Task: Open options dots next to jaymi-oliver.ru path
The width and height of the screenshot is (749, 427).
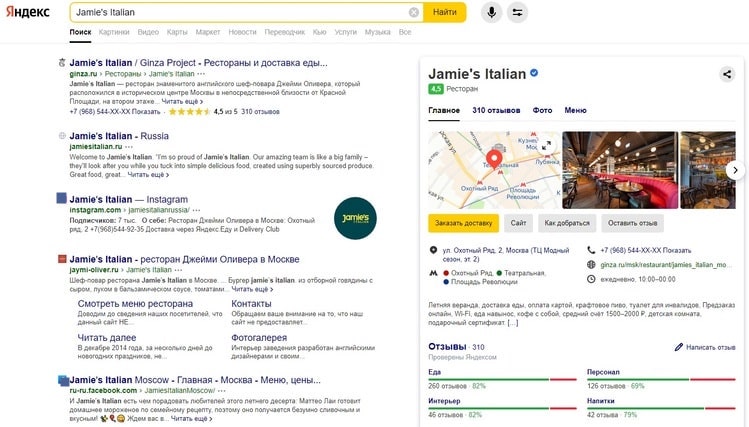Action: [x=178, y=270]
